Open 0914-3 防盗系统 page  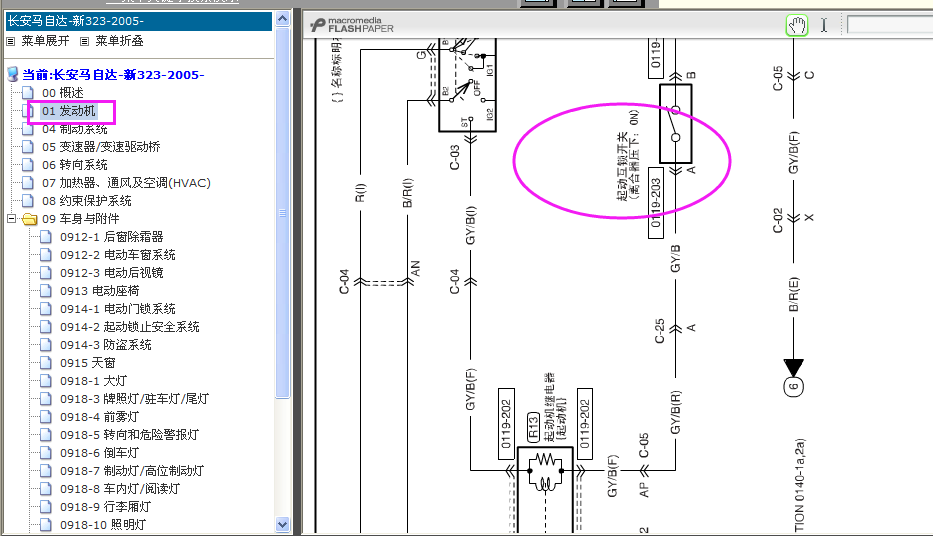click(x=105, y=345)
